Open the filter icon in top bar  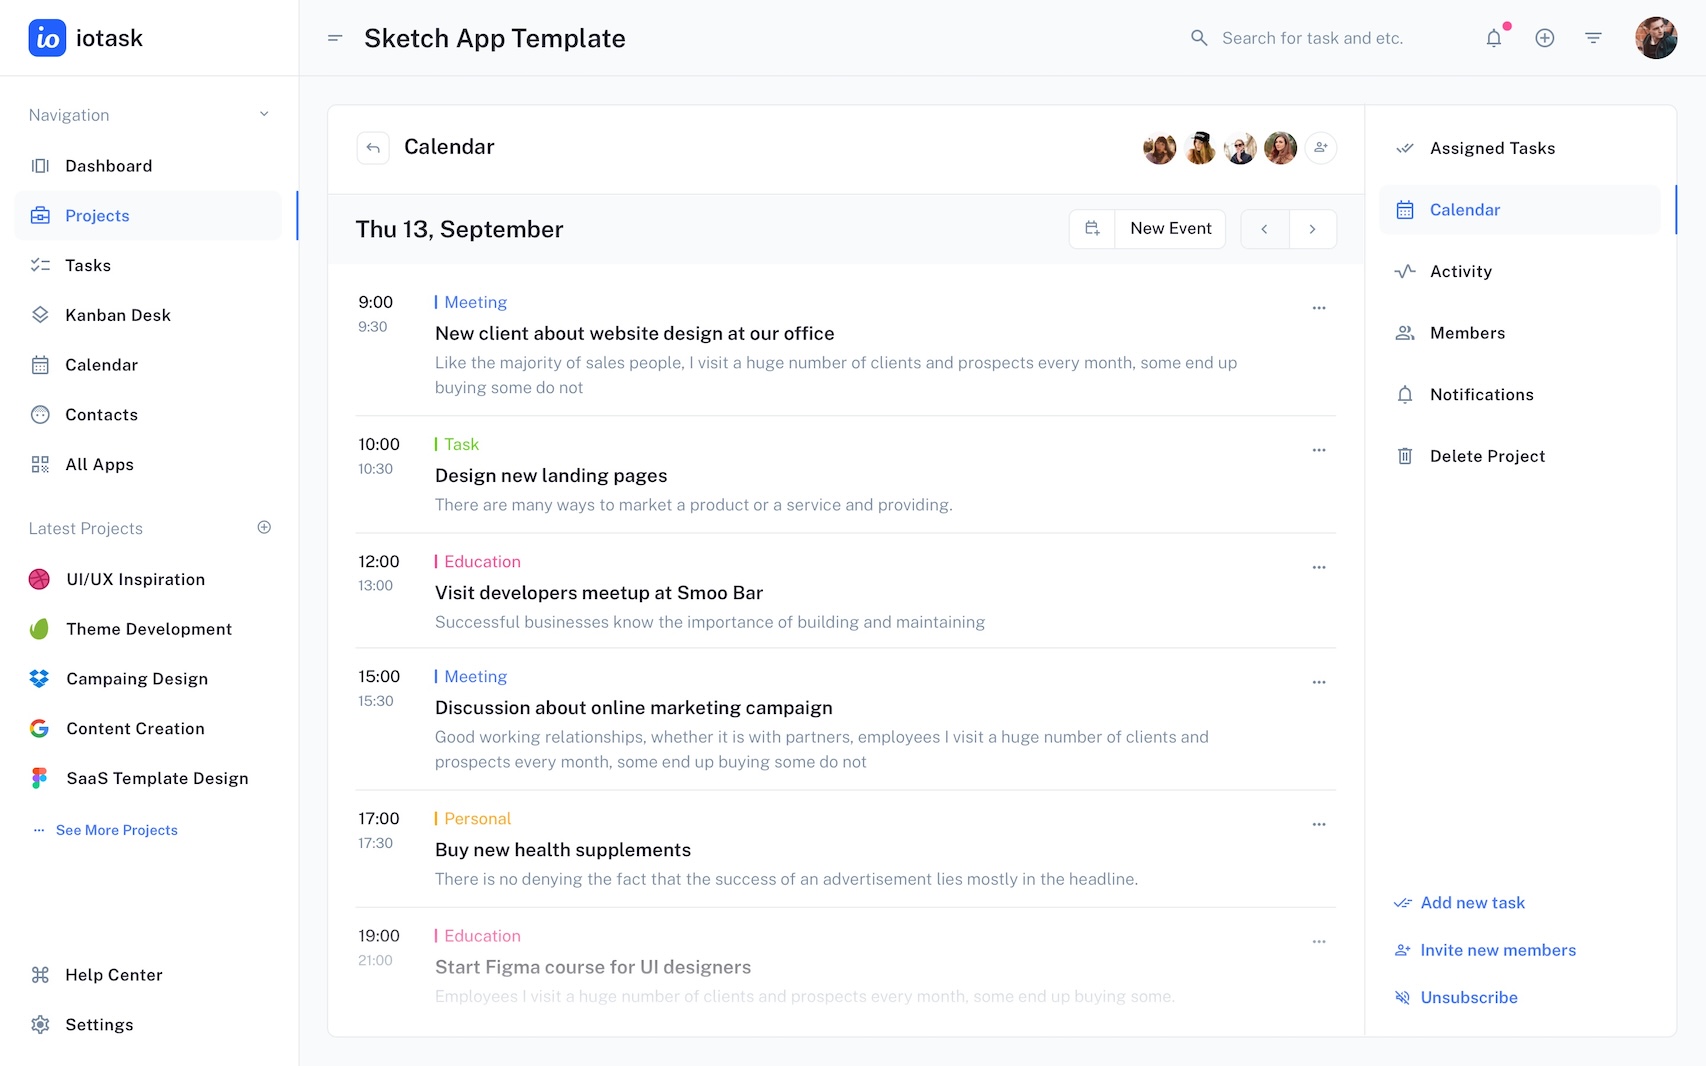click(x=1594, y=38)
